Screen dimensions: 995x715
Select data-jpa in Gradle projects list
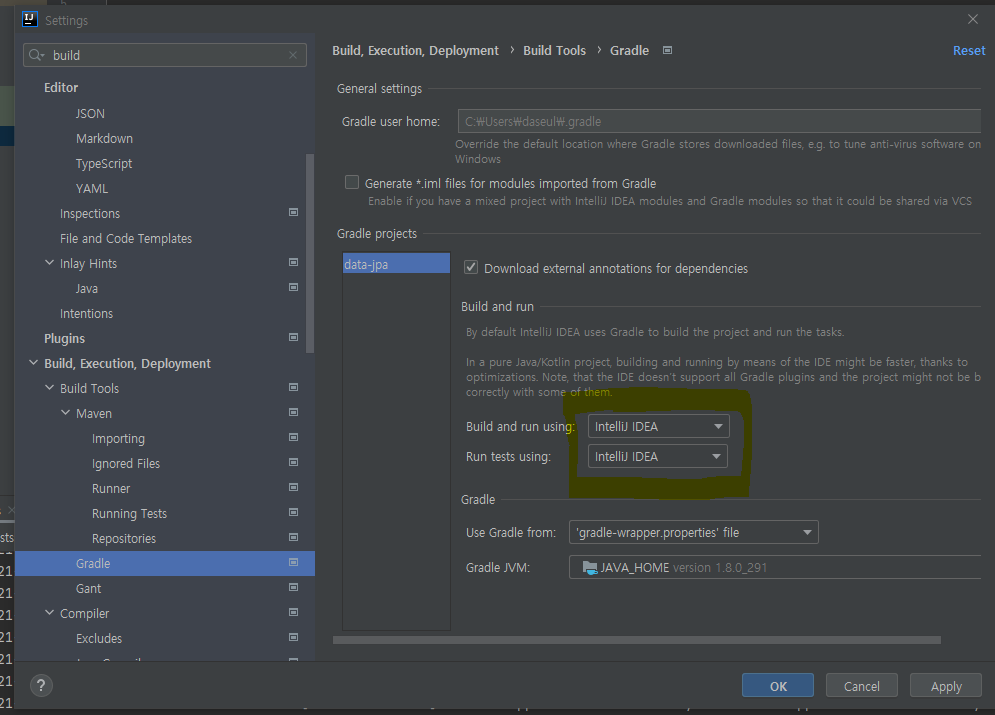[x=396, y=263]
